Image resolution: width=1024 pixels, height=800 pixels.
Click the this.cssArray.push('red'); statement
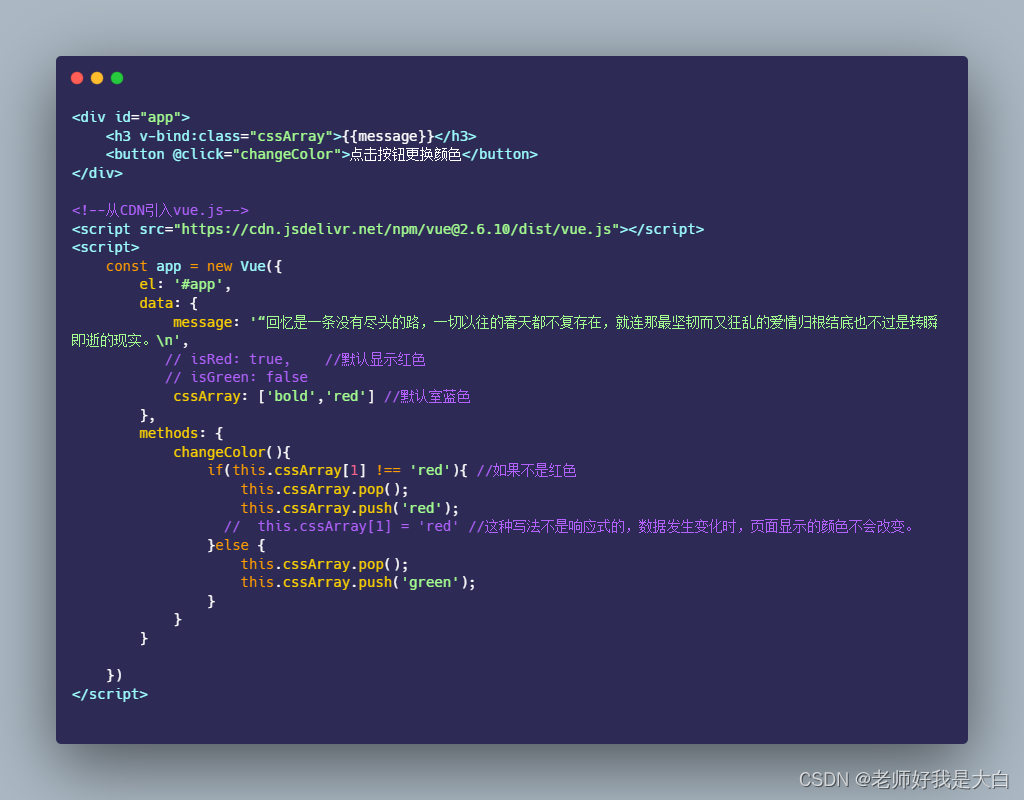[x=350, y=509]
